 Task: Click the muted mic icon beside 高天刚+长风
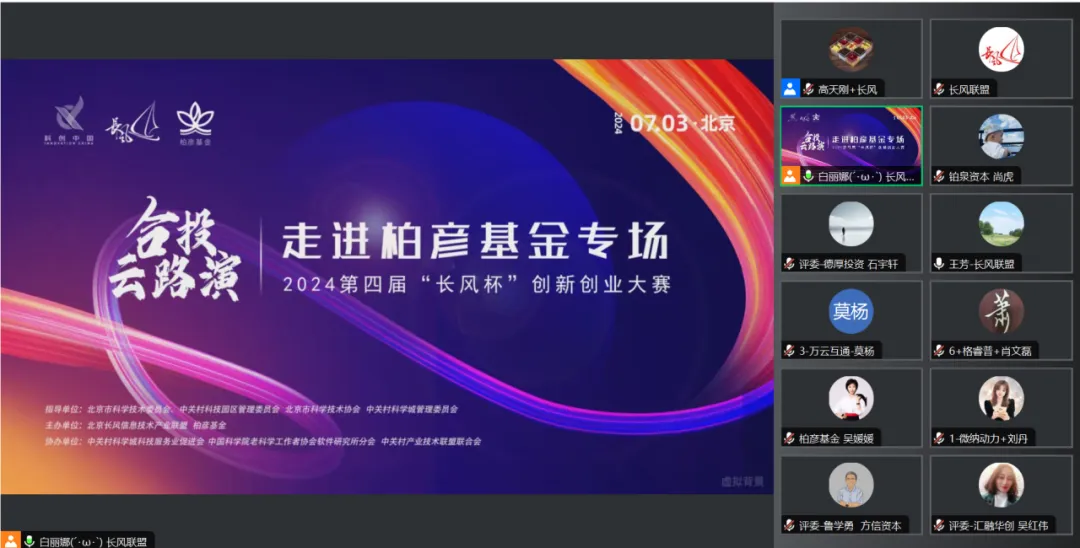click(808, 89)
